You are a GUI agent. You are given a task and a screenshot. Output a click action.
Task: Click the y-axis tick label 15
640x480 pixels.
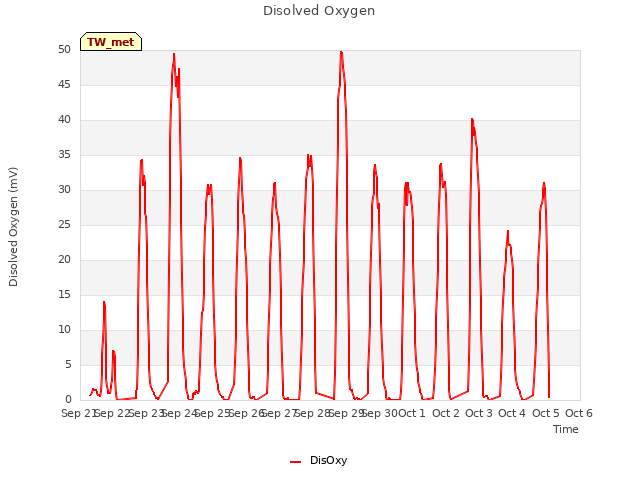click(x=64, y=294)
